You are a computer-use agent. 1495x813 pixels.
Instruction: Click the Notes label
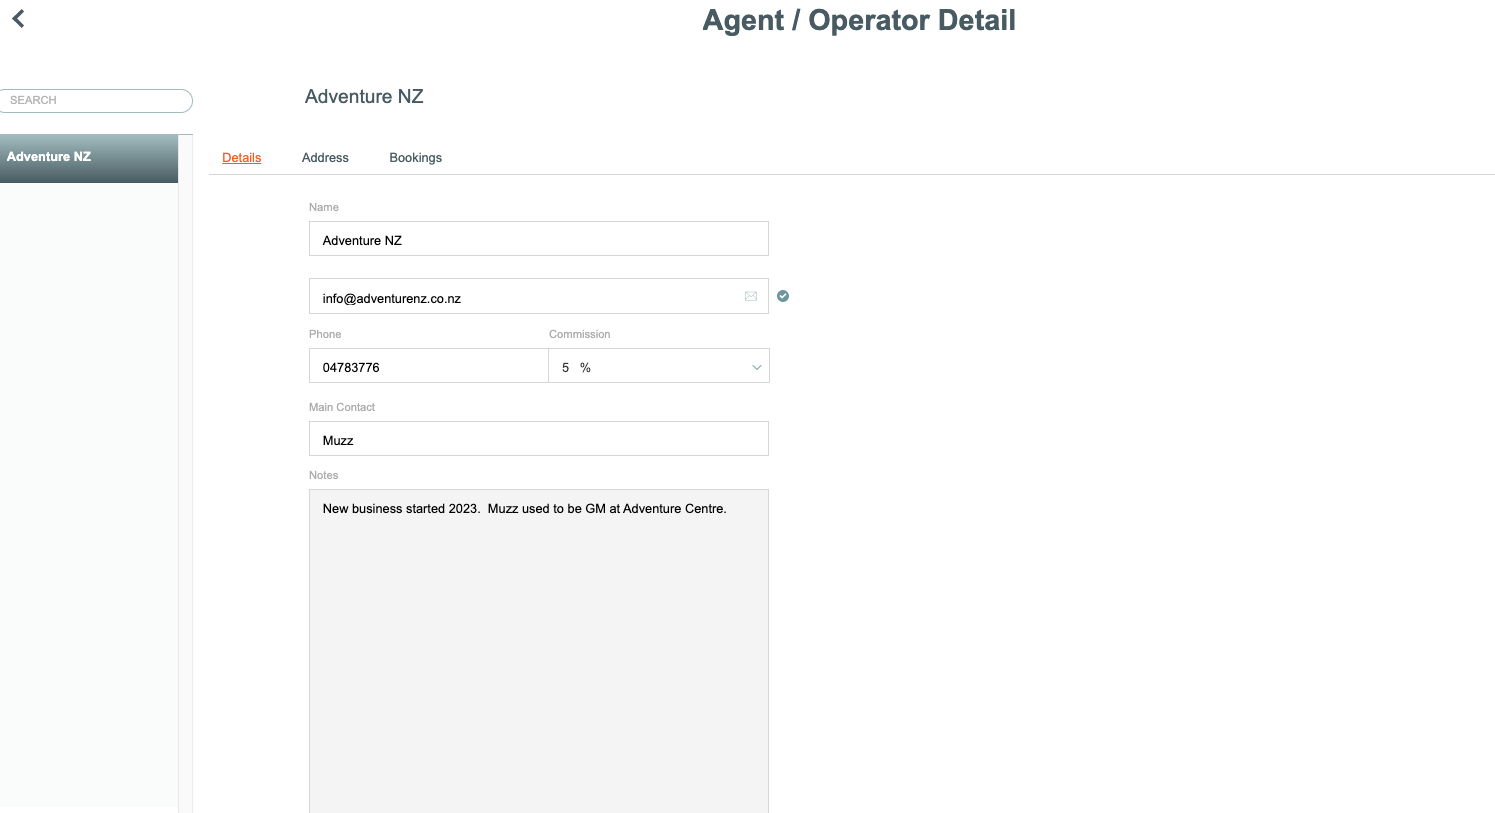(x=324, y=475)
